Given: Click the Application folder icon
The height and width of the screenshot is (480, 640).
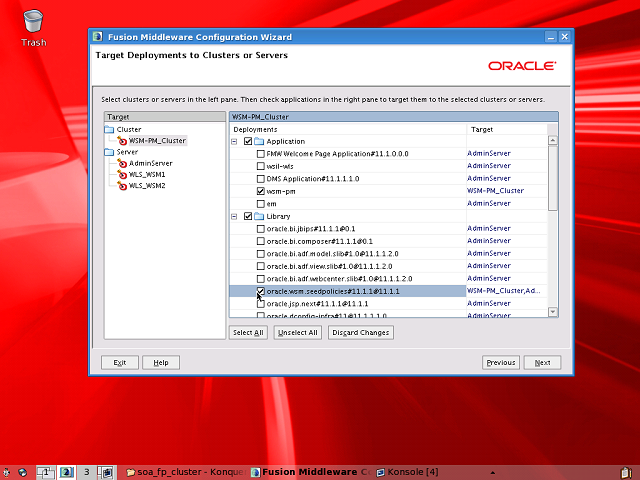Looking at the screenshot, I should 259,141.
